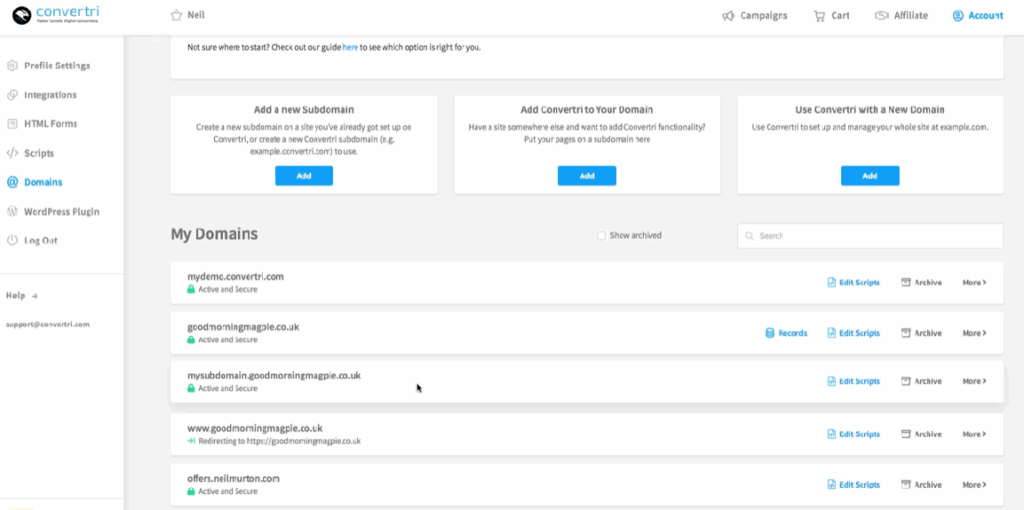Click the Profile Settings gear icon
Screen dimensions: 1024x510
12,66
